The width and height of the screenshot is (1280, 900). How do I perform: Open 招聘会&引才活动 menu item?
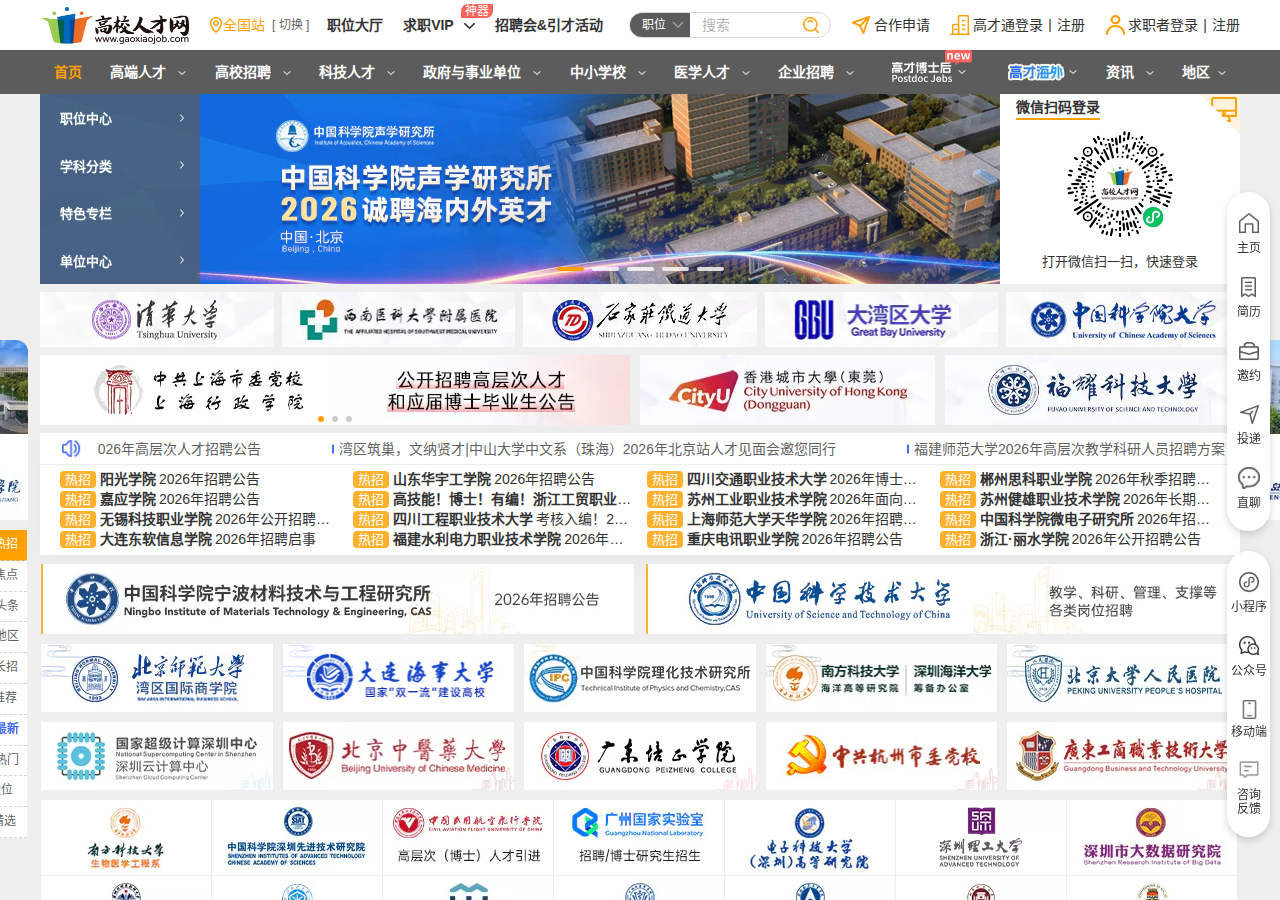(x=549, y=25)
